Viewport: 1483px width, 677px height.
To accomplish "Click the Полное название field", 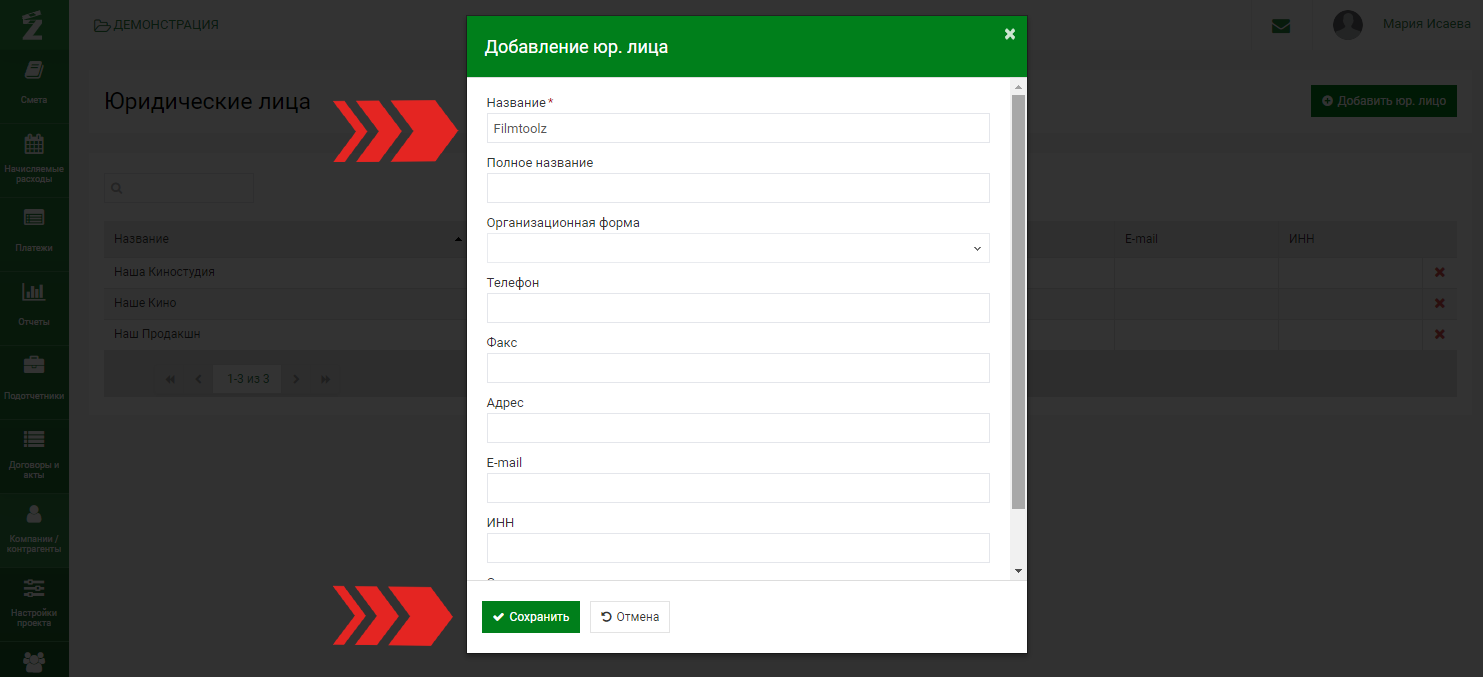I will [x=738, y=188].
